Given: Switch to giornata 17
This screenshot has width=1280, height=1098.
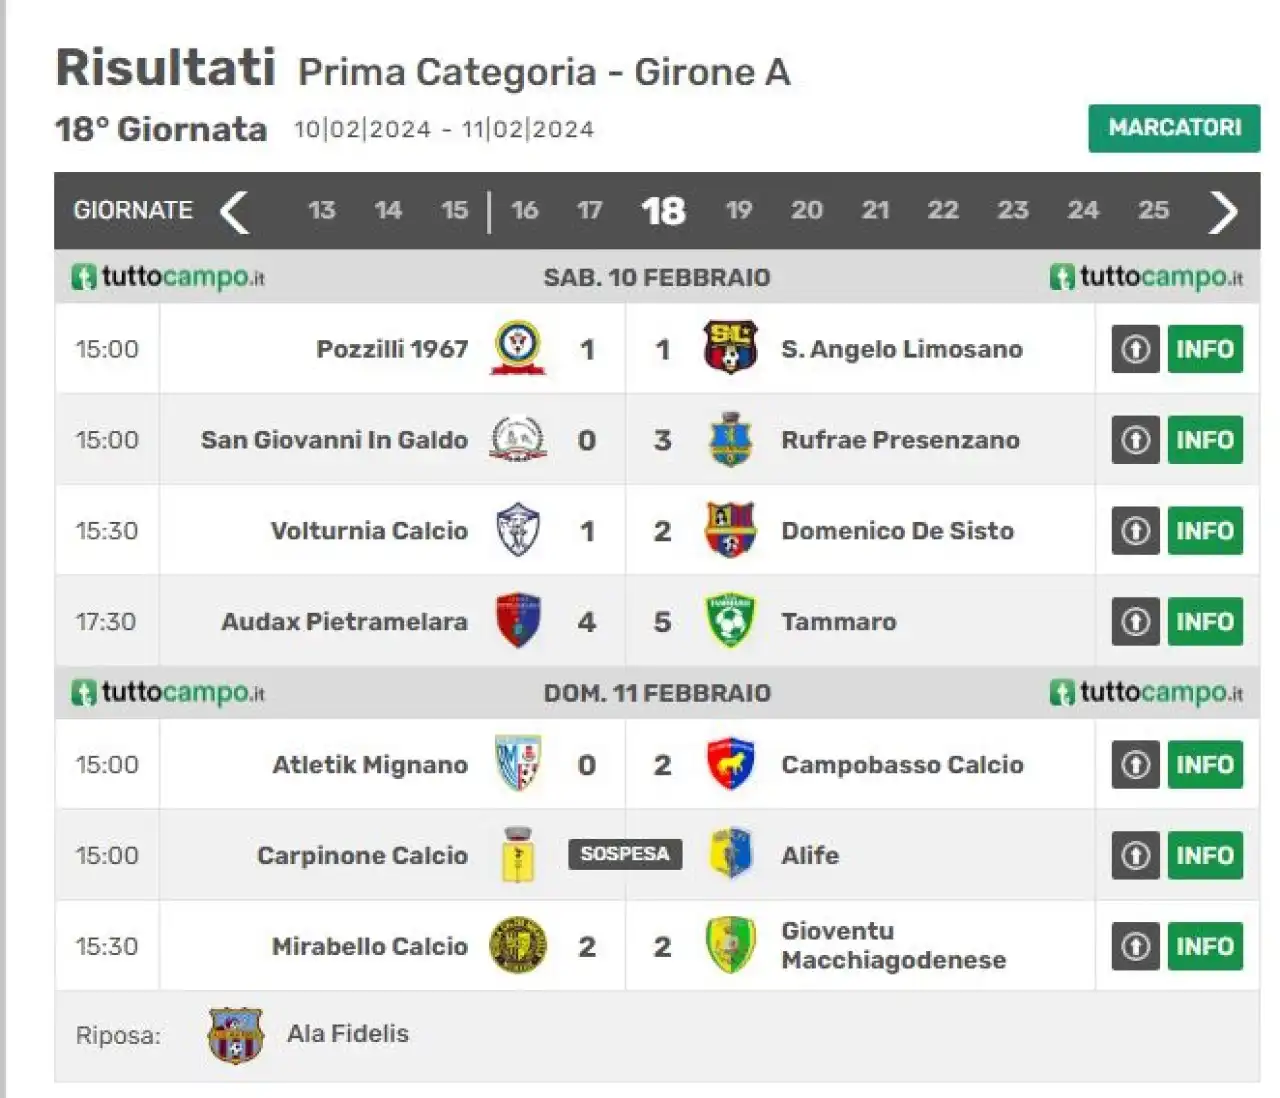Looking at the screenshot, I should [590, 210].
